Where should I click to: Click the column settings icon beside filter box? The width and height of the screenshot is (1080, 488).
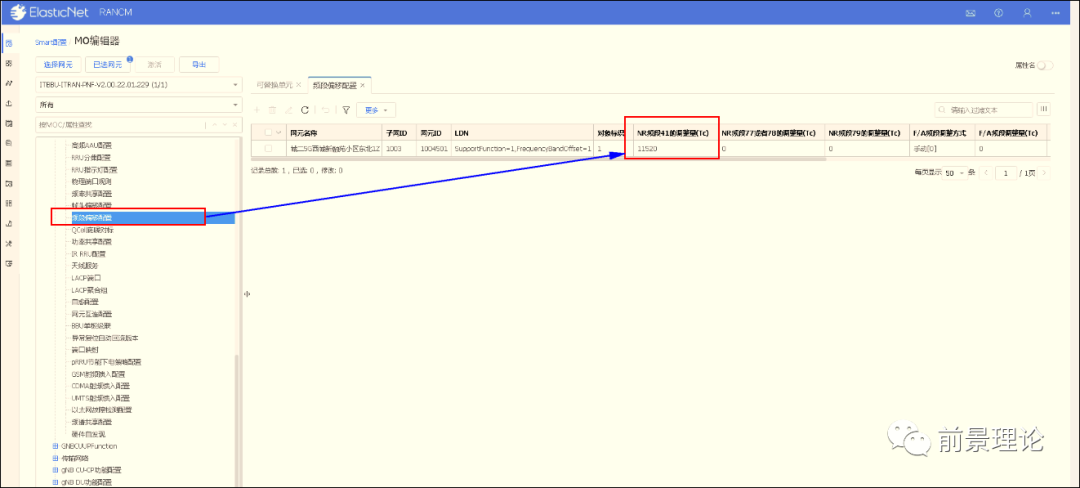(x=1044, y=109)
